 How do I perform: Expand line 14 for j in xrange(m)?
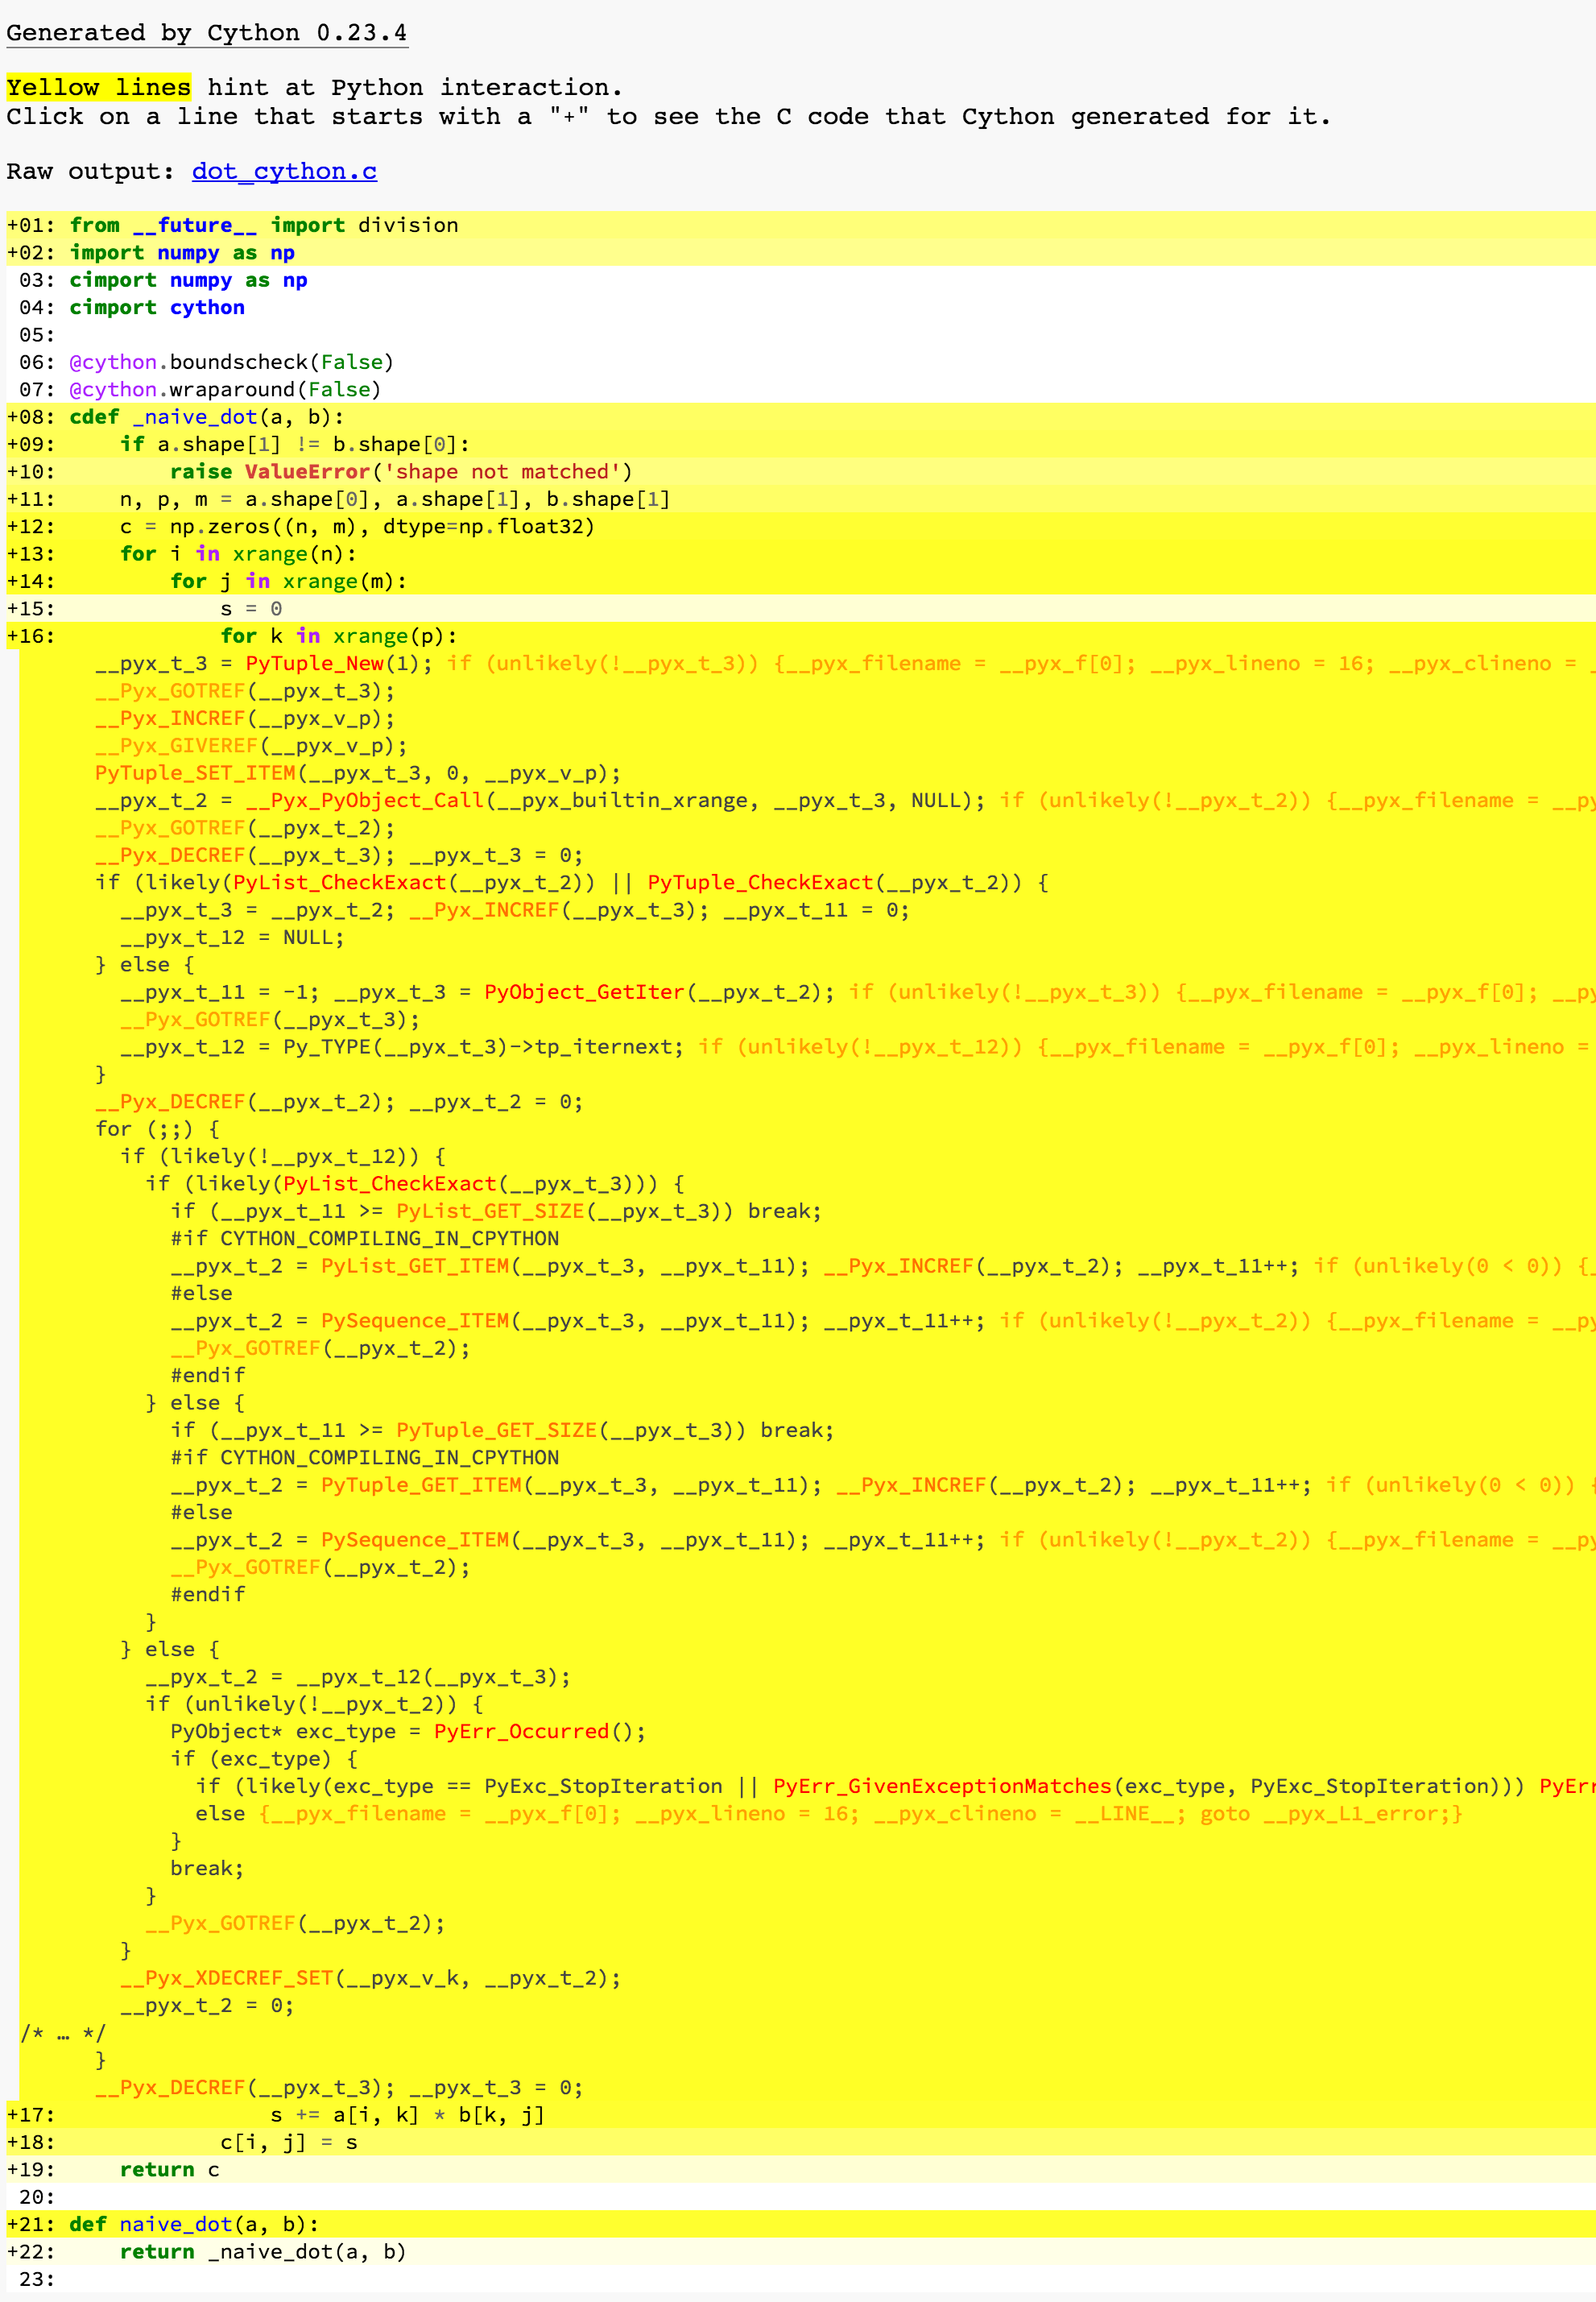(x=288, y=581)
